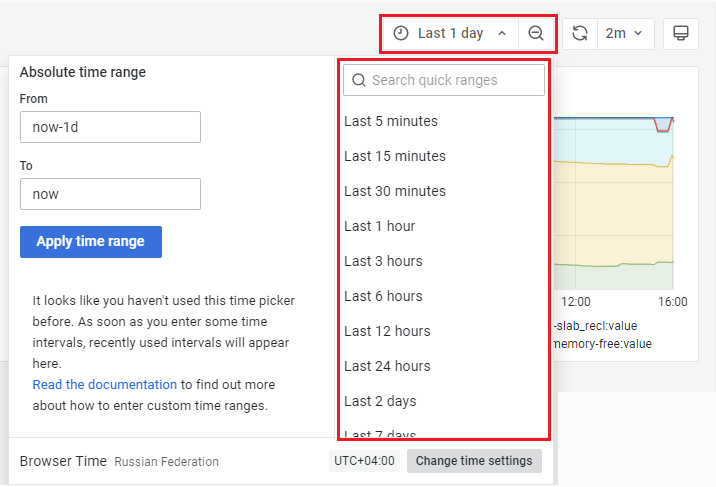Open the 2m refresh interval dropdown
The height and width of the screenshot is (487, 716).
(626, 33)
